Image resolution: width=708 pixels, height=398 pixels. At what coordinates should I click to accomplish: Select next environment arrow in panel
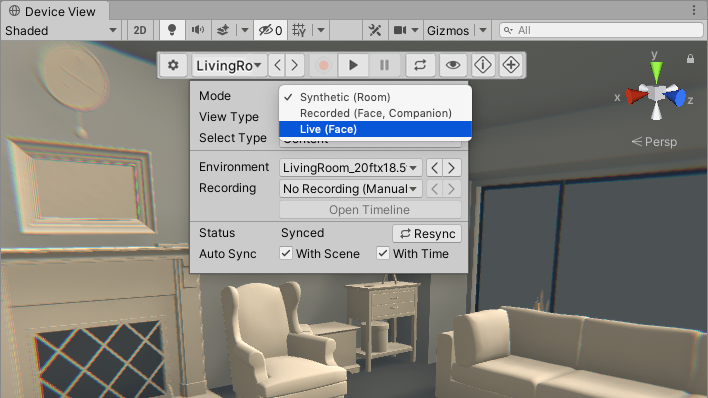[x=452, y=168]
